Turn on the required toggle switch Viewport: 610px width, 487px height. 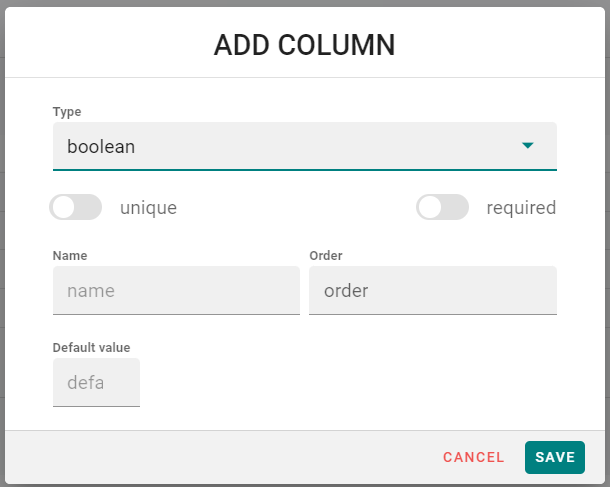coord(442,207)
